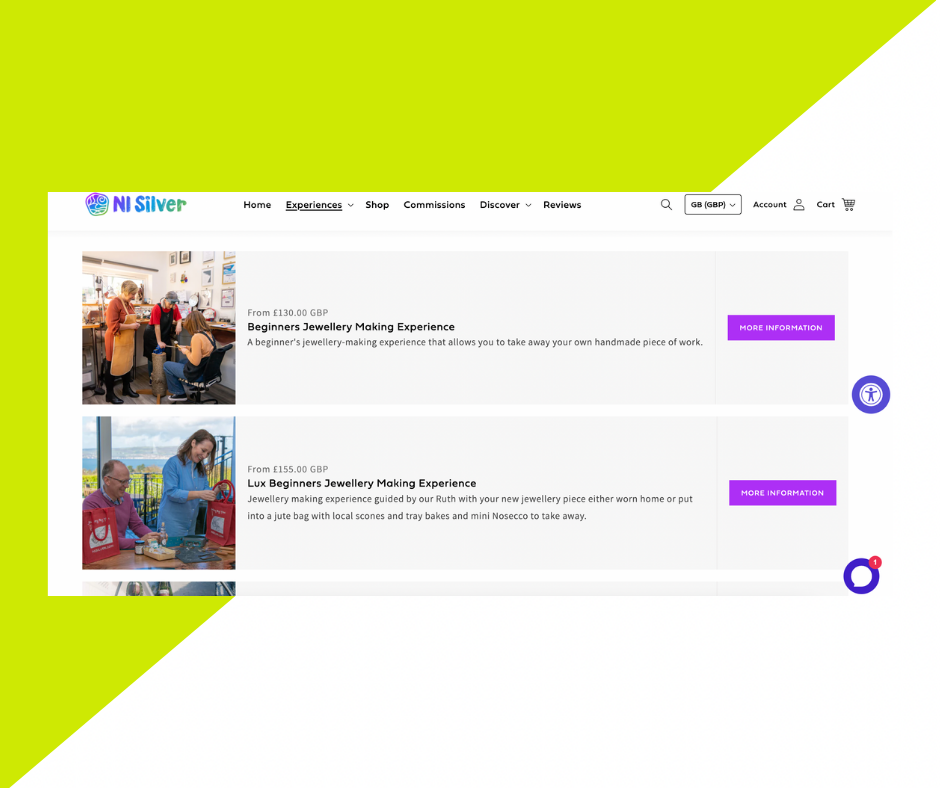Image resolution: width=940 pixels, height=788 pixels.
Task: Open Lux Beginners Jewellery Making Experience title
Action: tap(361, 483)
